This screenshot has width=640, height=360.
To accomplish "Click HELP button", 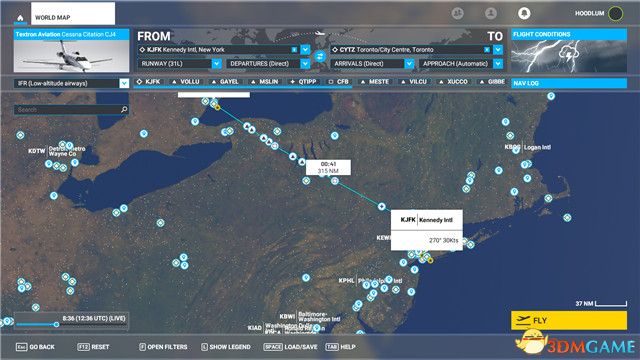I will pyautogui.click(x=340, y=347).
